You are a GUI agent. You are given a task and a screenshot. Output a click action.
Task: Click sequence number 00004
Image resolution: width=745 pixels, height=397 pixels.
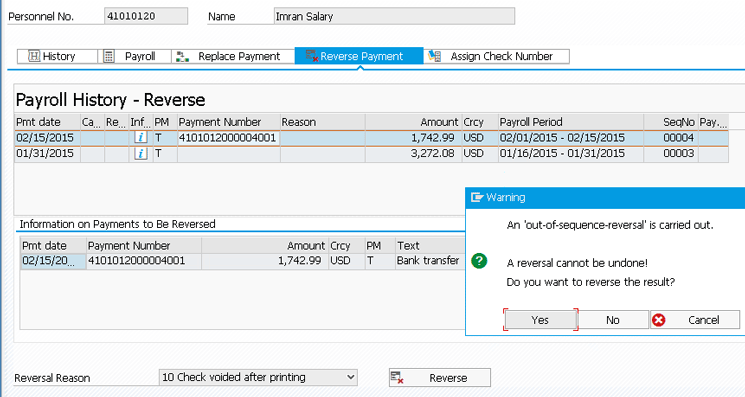tap(671, 138)
